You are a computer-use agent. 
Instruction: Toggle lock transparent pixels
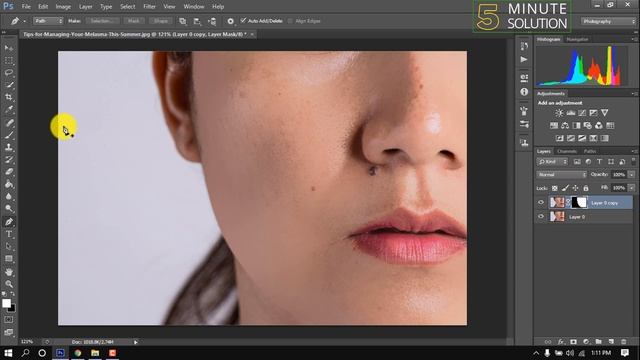pos(555,188)
